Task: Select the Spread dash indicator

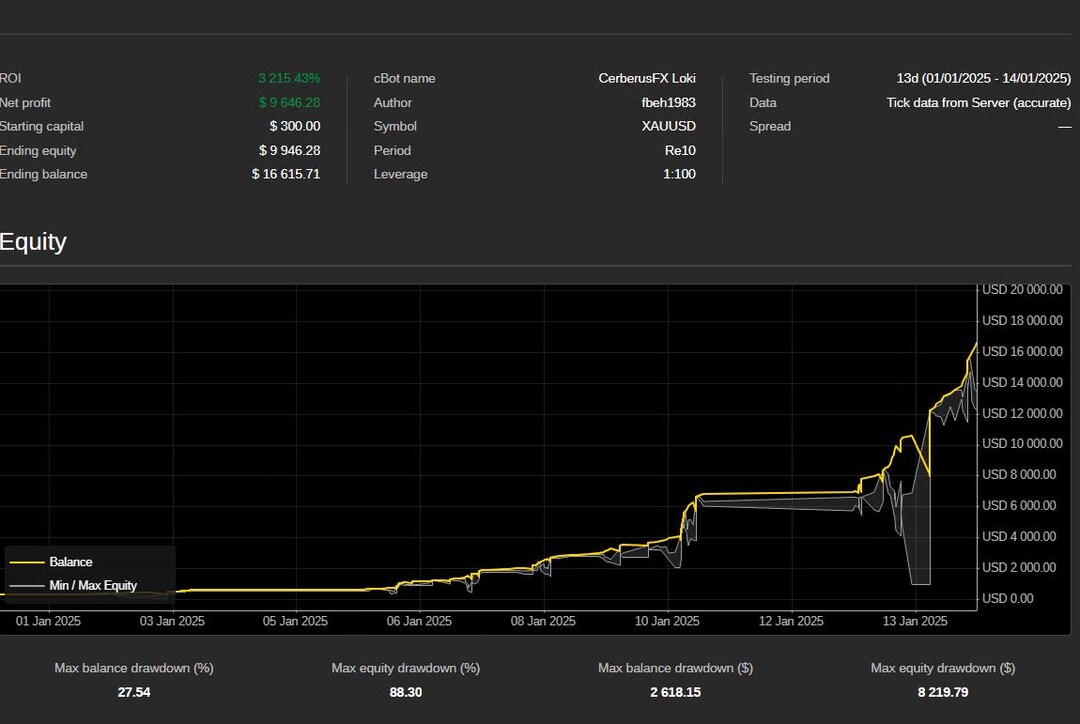Action: pyautogui.click(x=1064, y=126)
